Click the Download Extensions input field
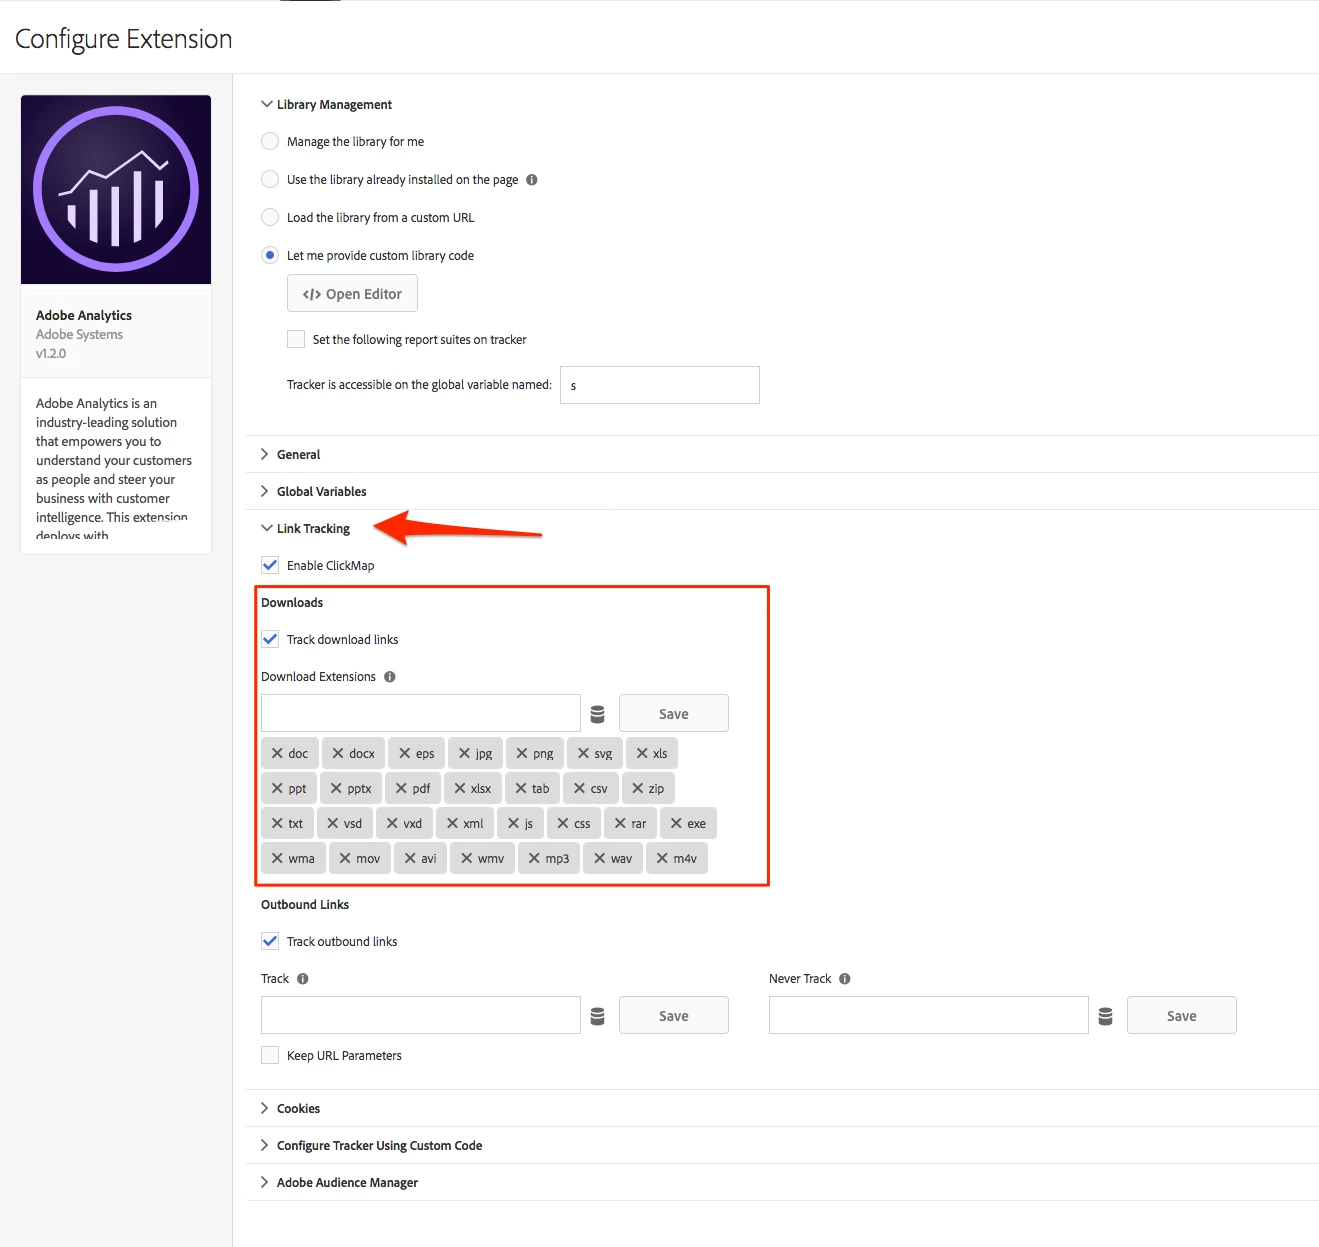1319x1247 pixels. point(421,714)
